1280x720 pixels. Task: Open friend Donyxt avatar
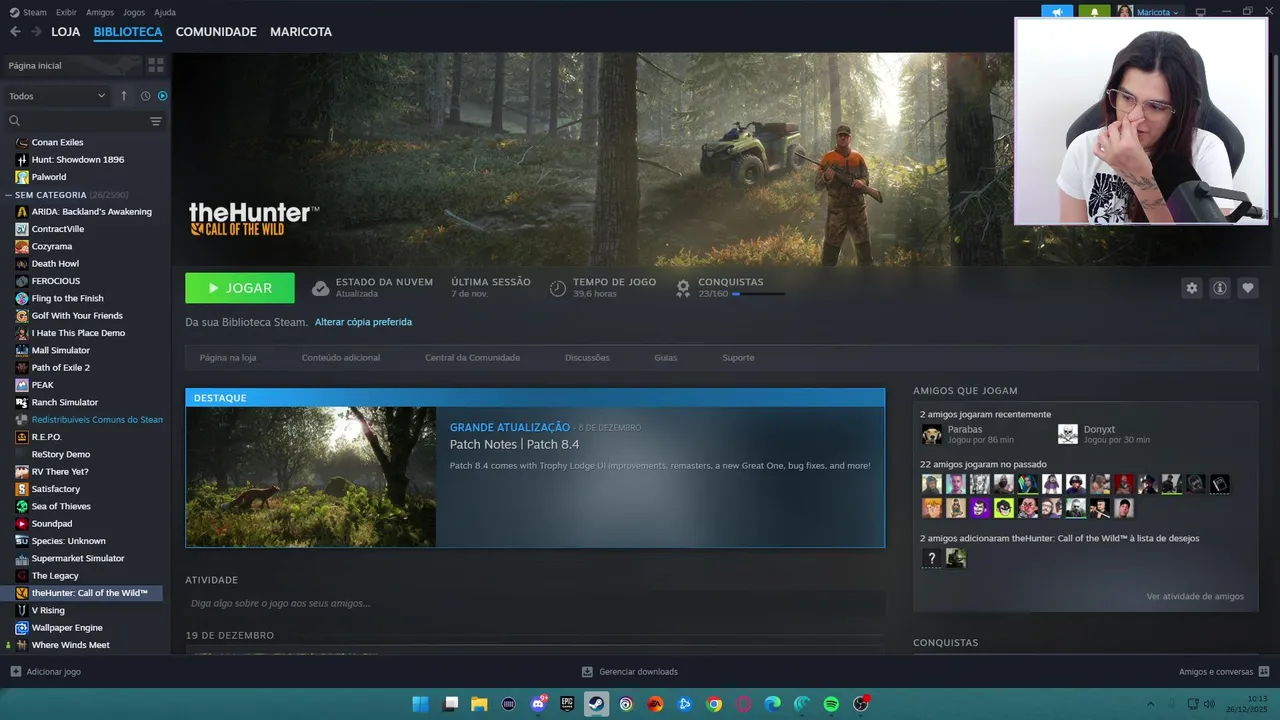click(1068, 434)
